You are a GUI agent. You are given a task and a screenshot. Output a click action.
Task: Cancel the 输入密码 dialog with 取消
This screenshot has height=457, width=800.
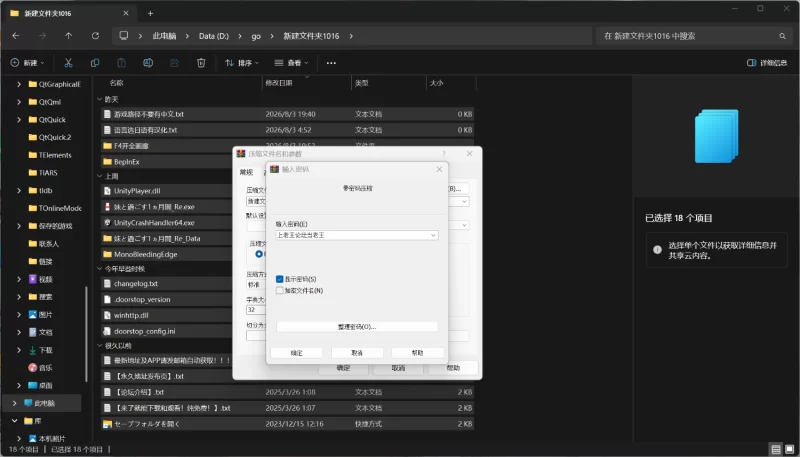[x=357, y=353]
